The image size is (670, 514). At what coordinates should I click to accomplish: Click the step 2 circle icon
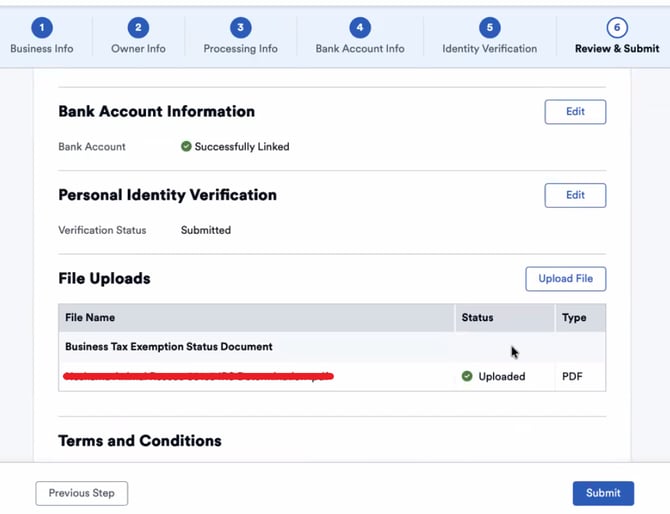138,28
